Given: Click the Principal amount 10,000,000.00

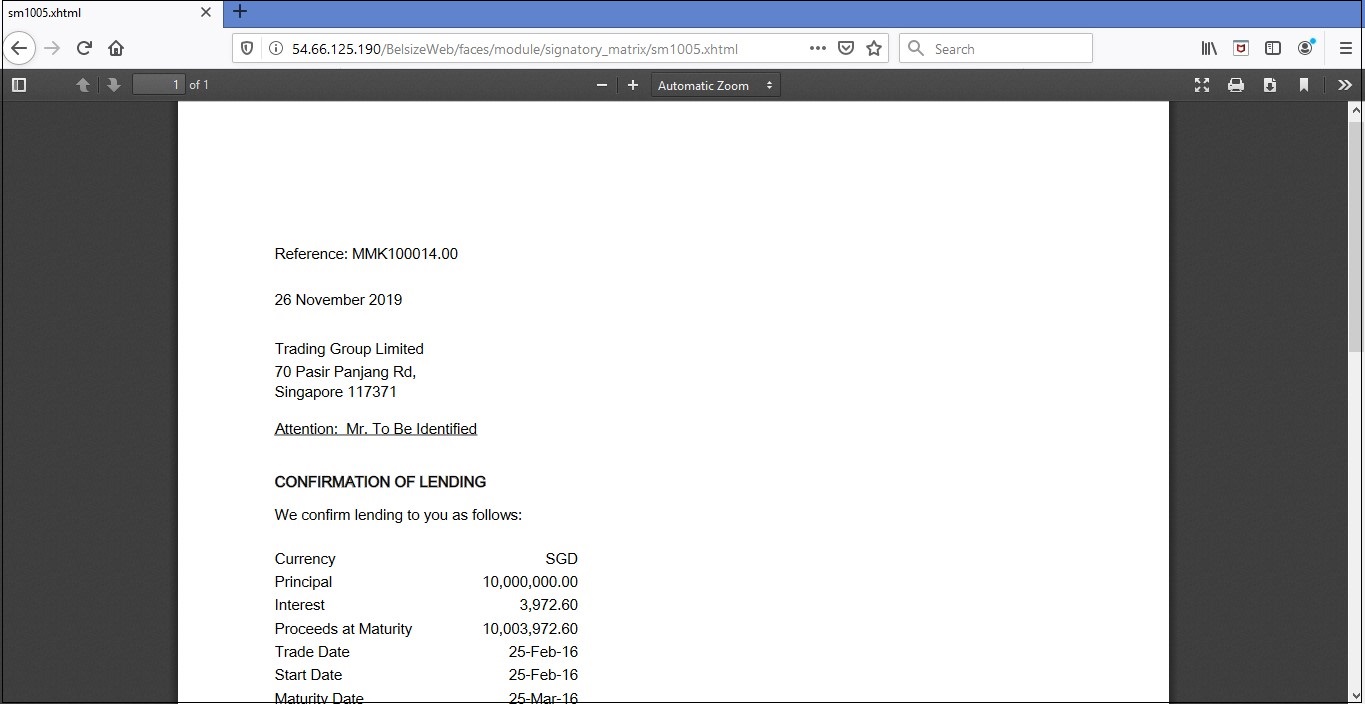Looking at the screenshot, I should (530, 582).
